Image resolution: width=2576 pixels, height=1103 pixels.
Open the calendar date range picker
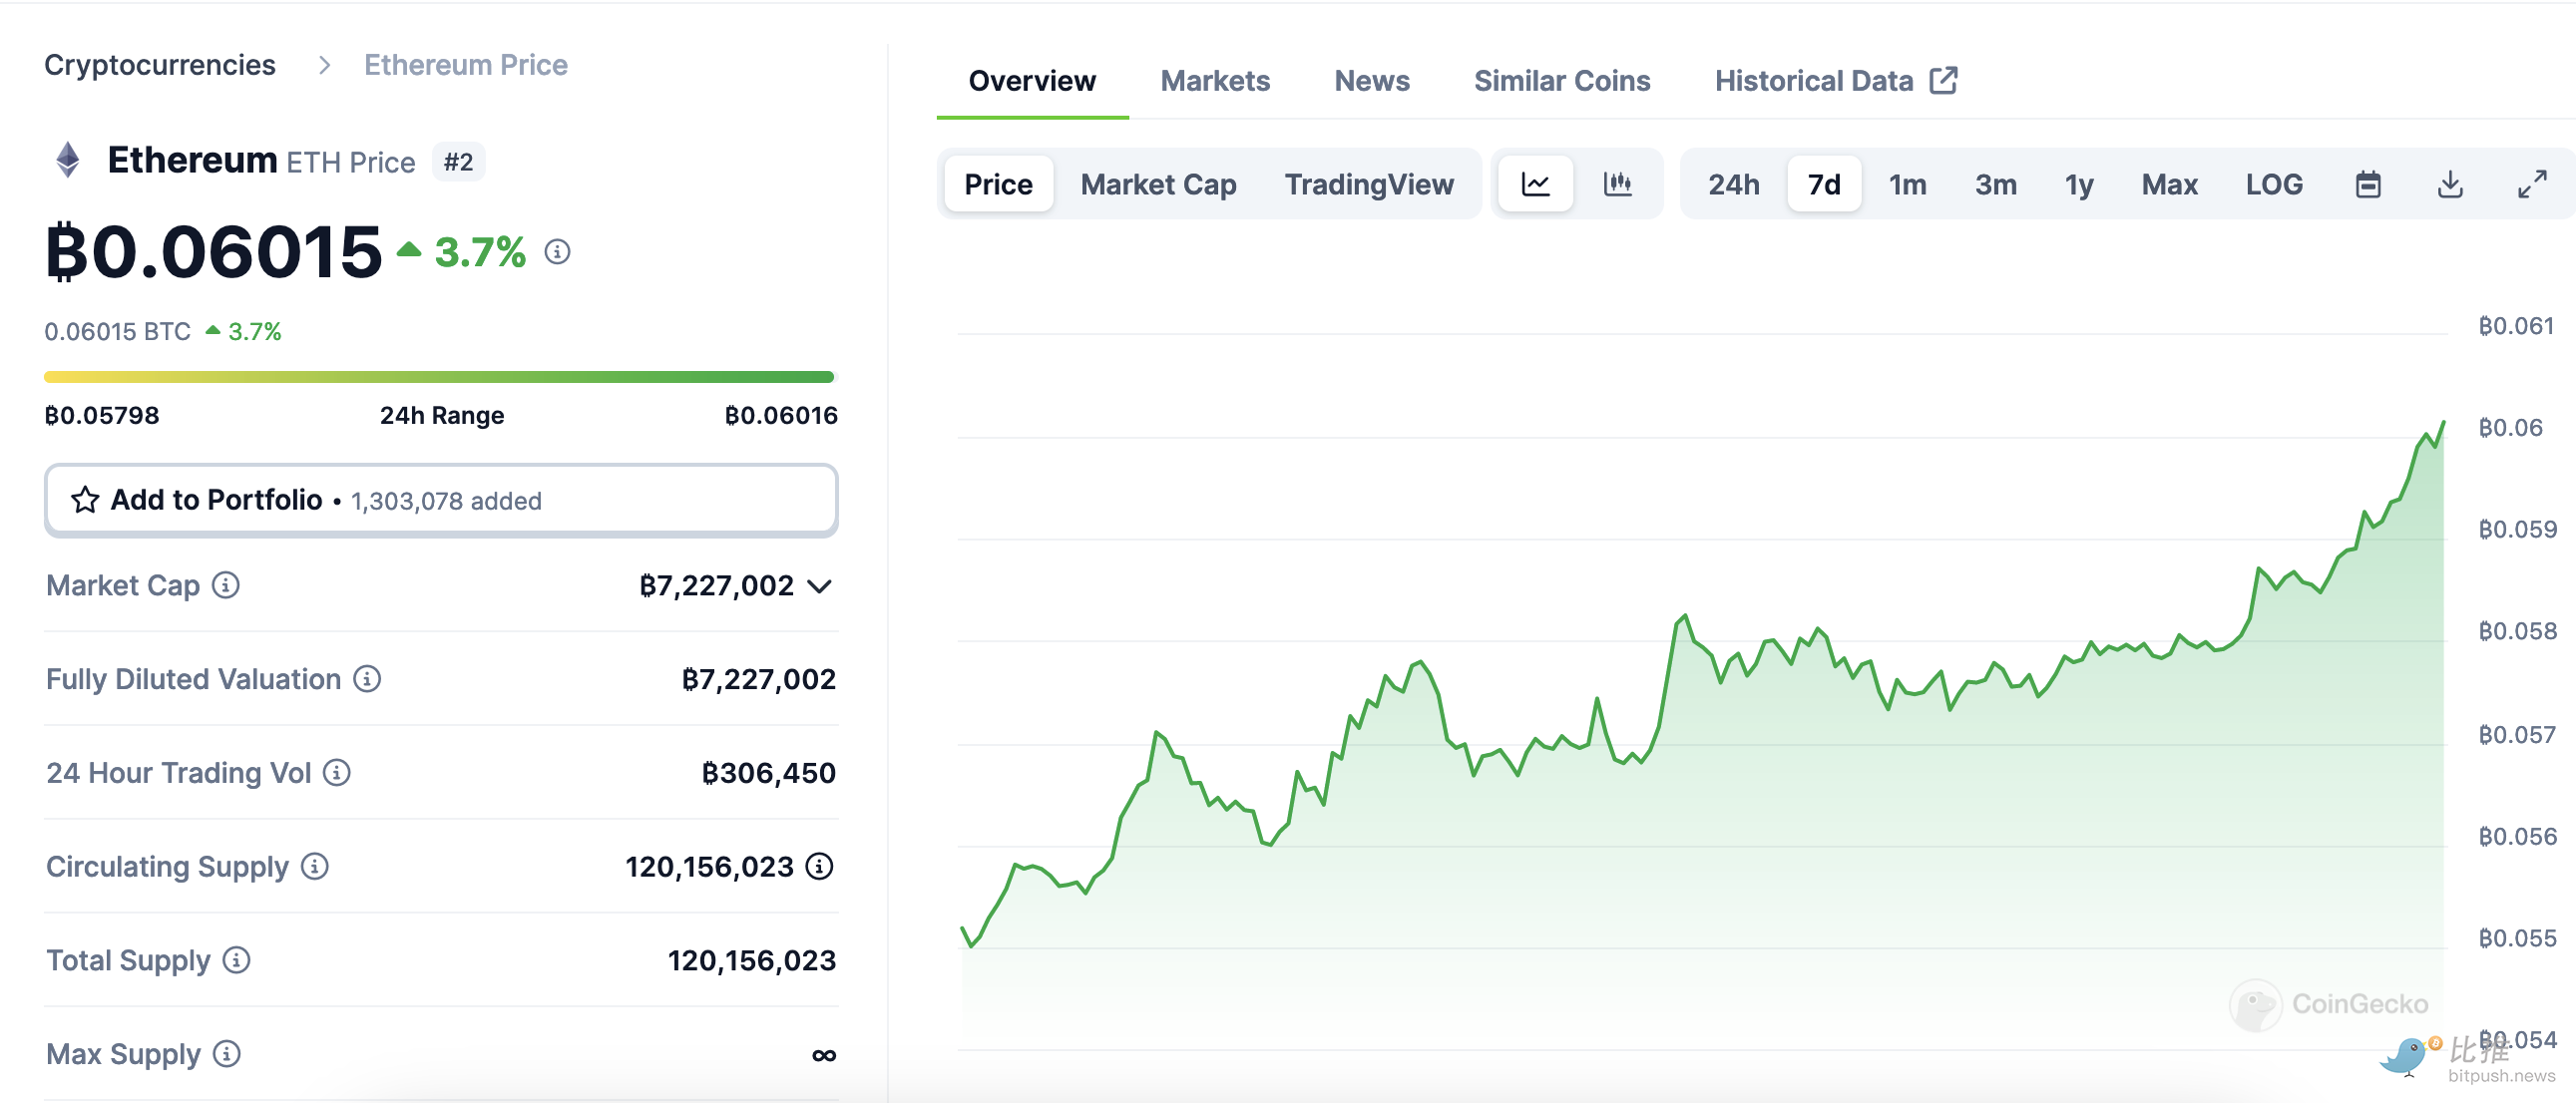[x=2367, y=184]
